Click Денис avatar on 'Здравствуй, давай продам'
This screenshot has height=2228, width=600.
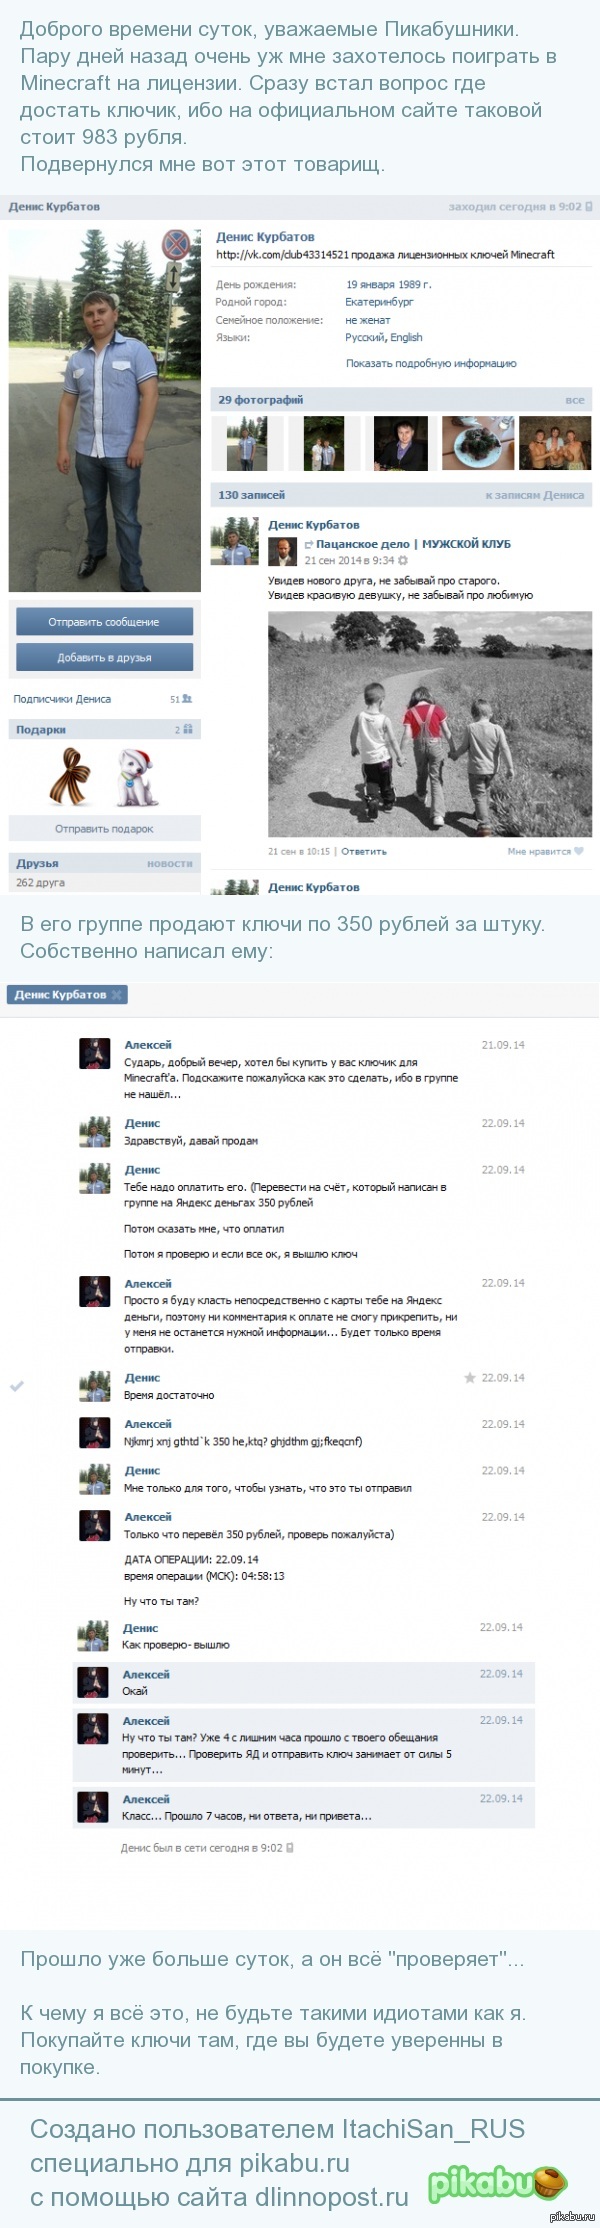coord(95,1132)
